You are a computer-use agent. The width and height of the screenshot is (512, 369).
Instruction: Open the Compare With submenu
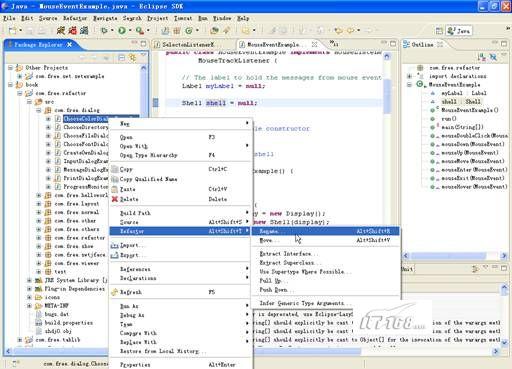(180, 333)
